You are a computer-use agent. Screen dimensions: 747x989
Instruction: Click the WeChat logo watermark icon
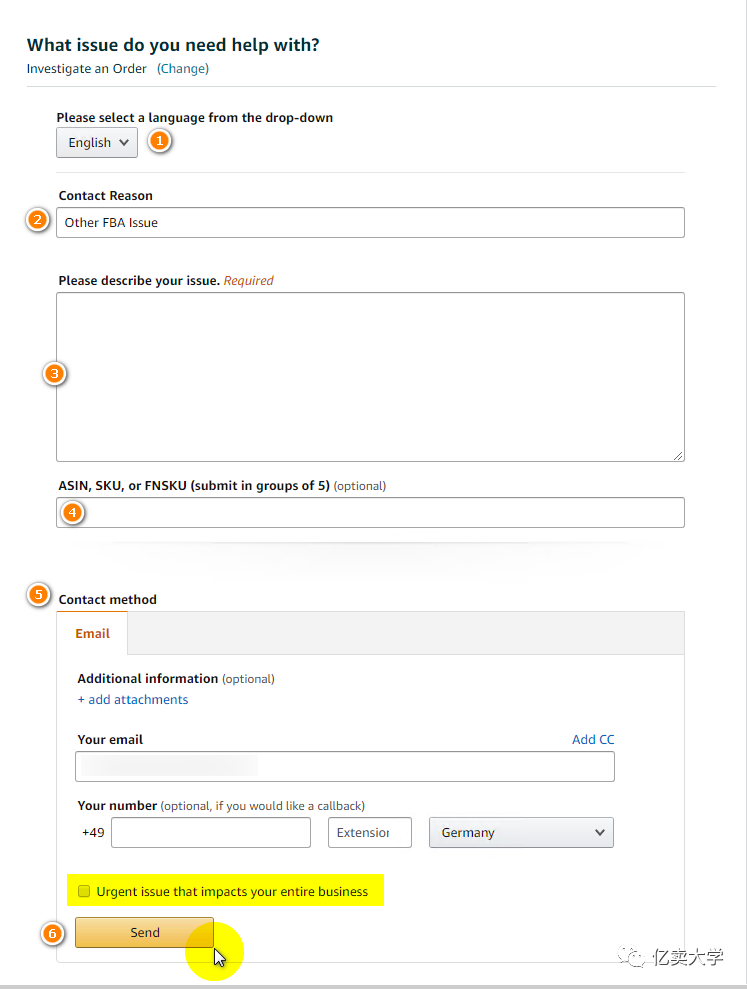coord(634,957)
